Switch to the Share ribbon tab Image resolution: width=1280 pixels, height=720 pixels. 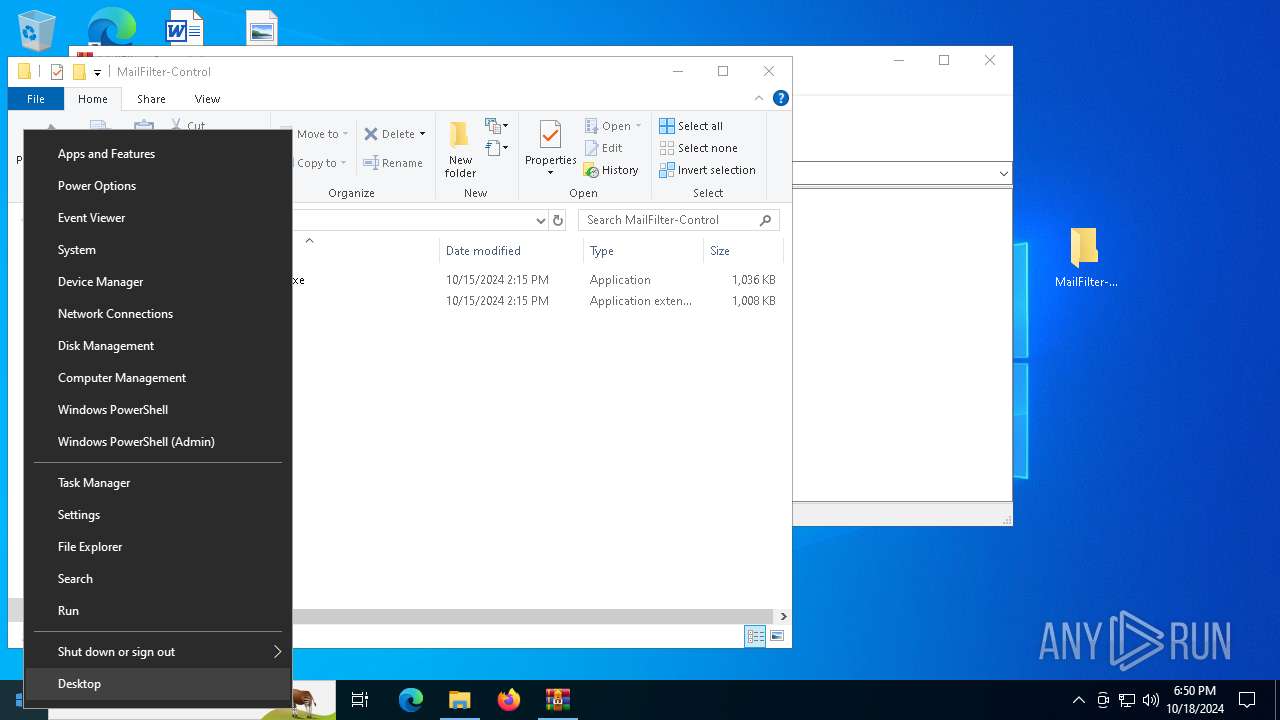coord(151,99)
